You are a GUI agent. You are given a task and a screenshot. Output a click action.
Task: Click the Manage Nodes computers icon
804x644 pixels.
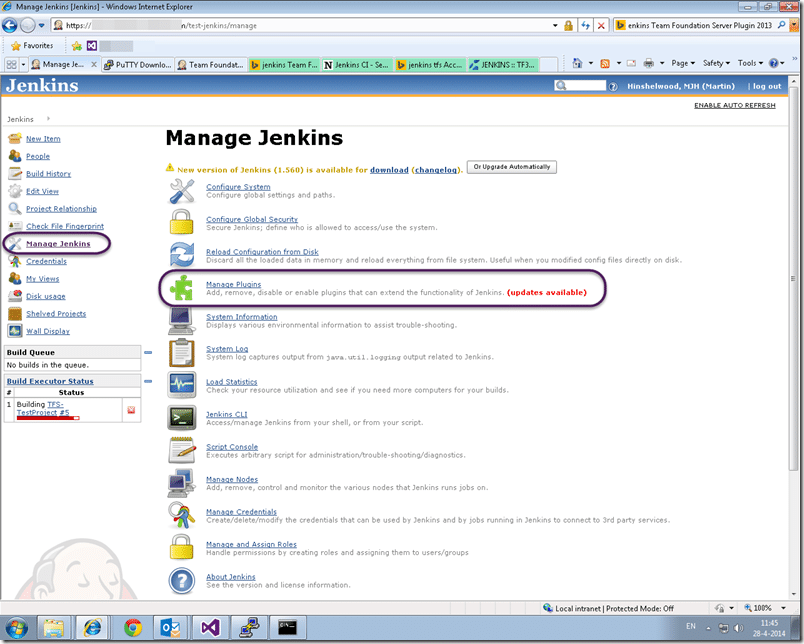click(181, 482)
